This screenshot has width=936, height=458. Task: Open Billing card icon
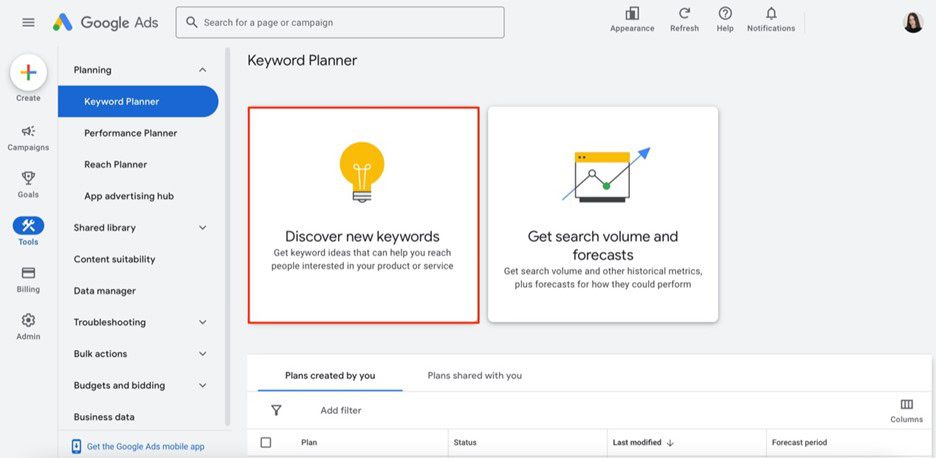point(28,273)
